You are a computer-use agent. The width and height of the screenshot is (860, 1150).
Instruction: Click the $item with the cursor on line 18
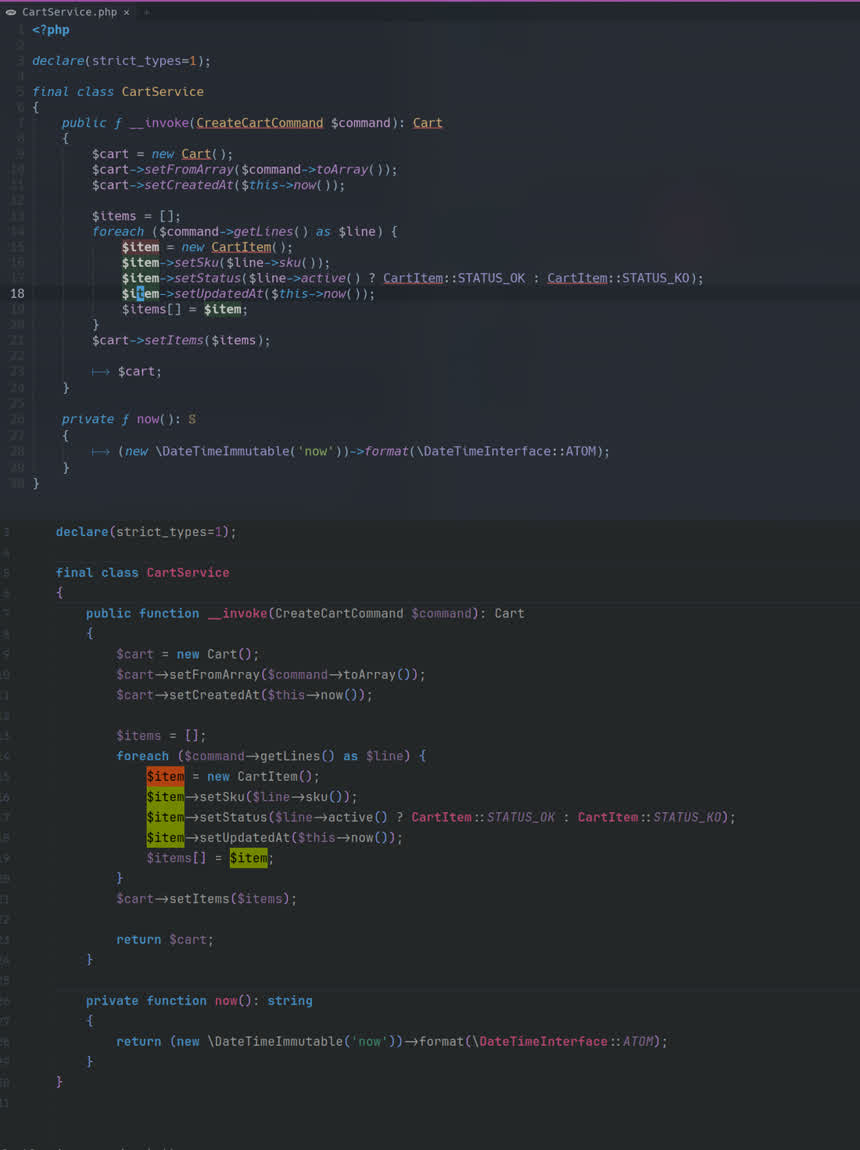pyautogui.click(x=140, y=293)
